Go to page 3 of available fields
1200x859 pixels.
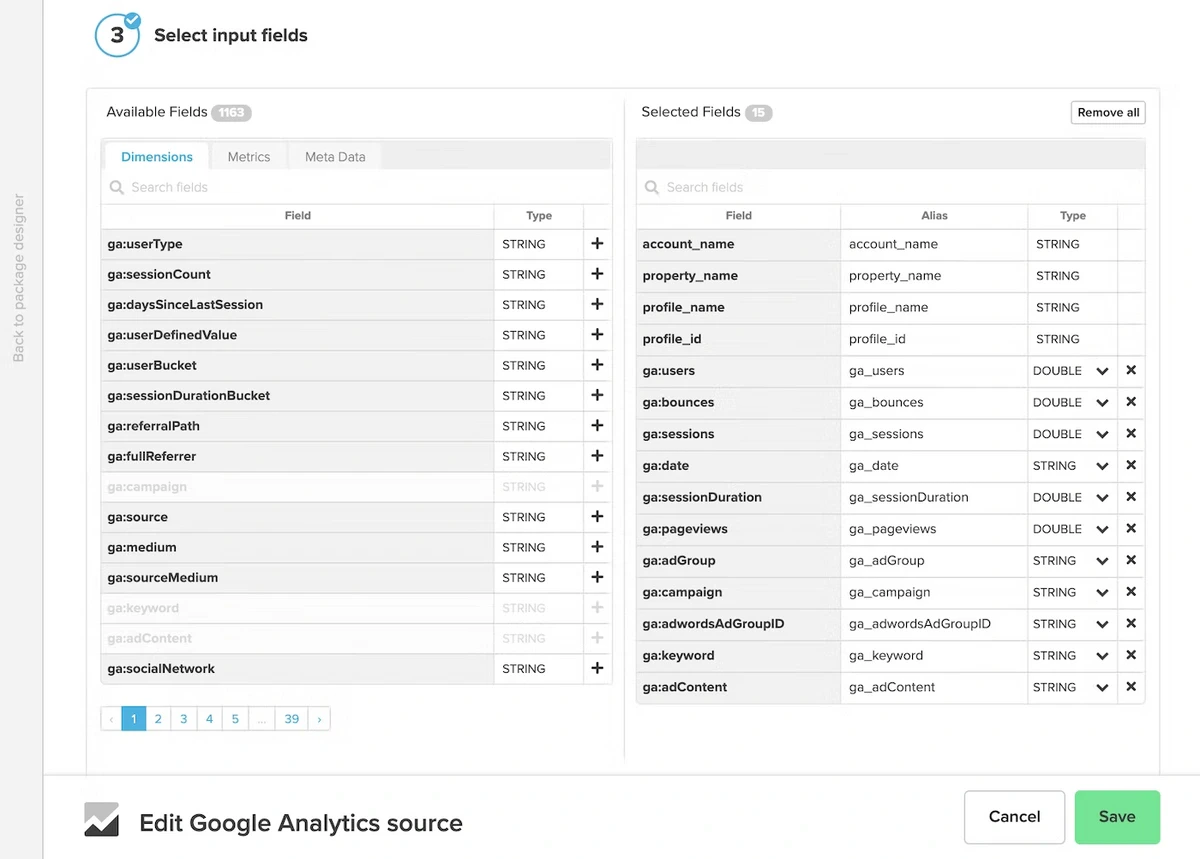pyautogui.click(x=184, y=719)
